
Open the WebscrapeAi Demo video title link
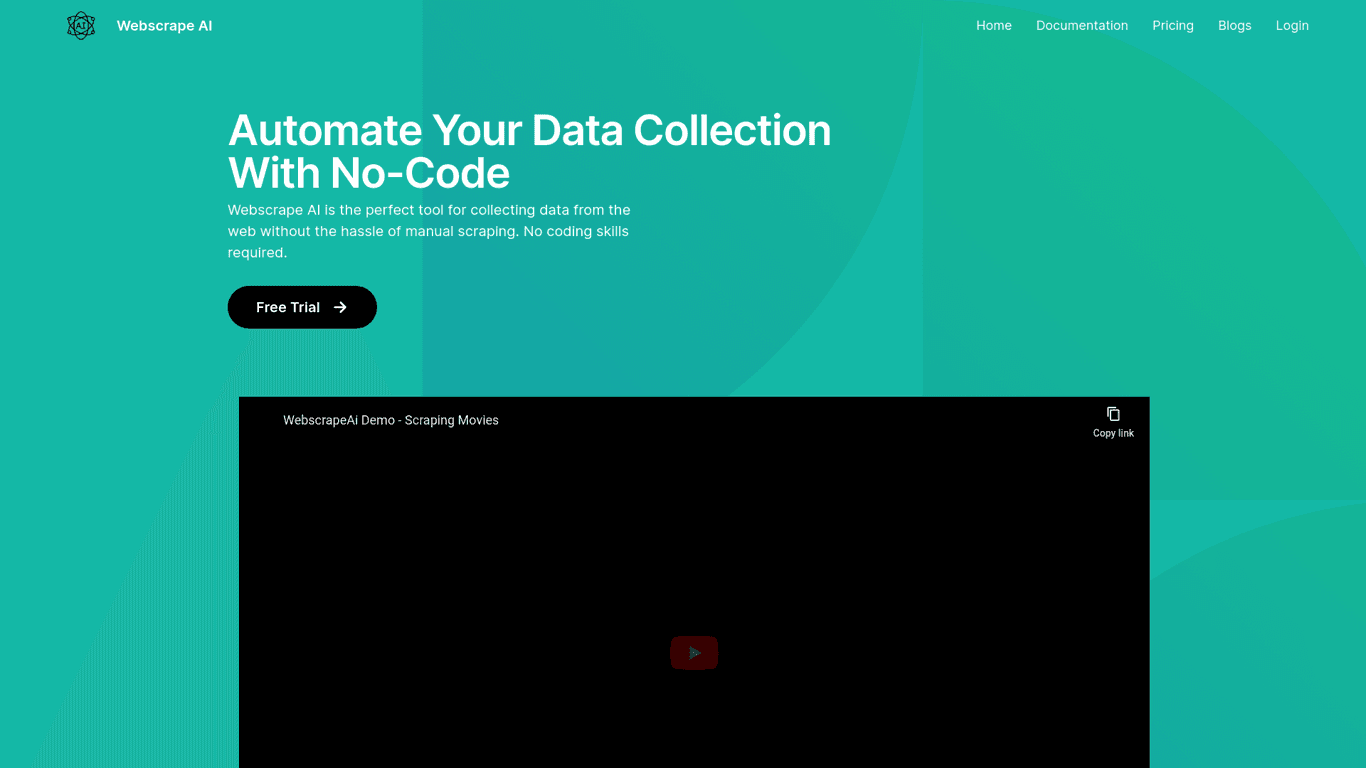pos(390,420)
